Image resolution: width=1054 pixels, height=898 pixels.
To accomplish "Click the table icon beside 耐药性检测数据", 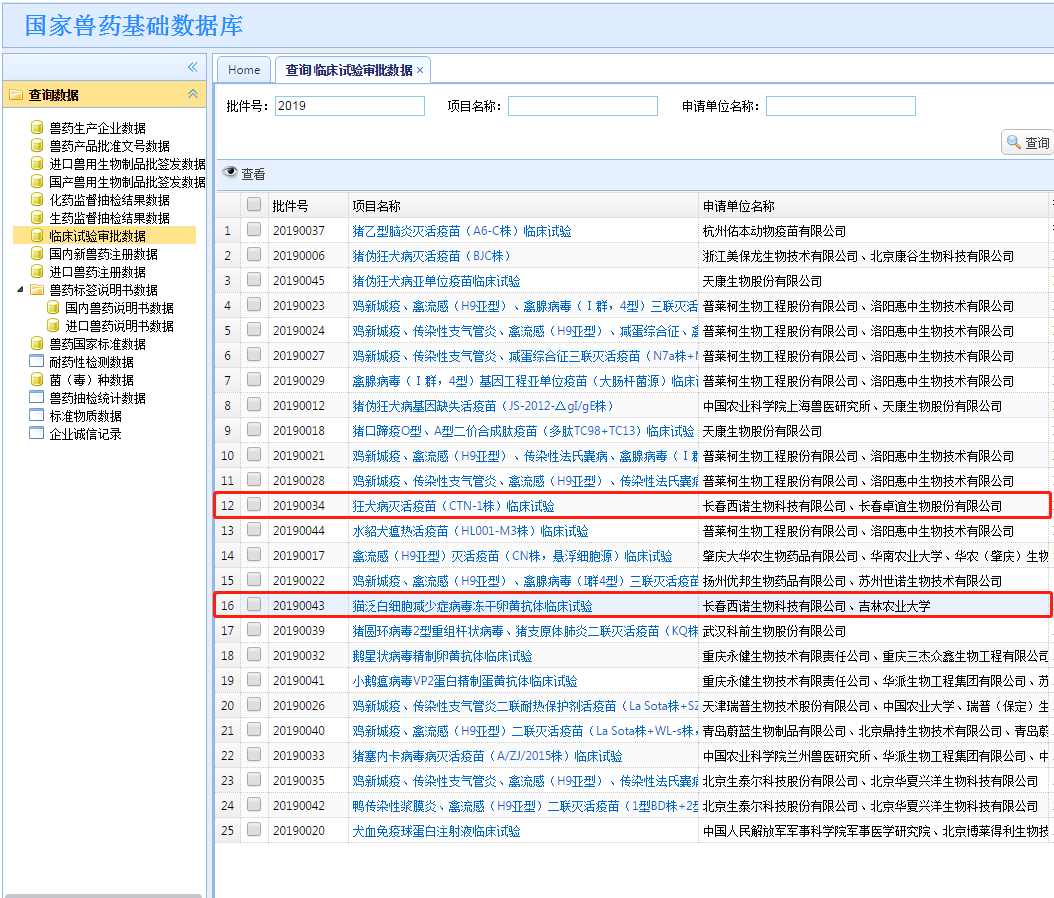I will (37, 362).
